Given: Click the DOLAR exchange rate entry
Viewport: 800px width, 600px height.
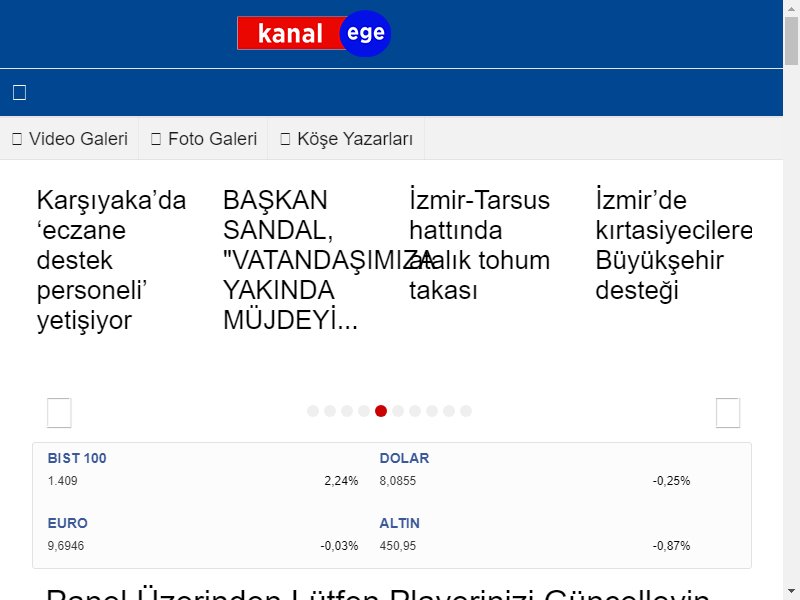Looking at the screenshot, I should [404, 459].
